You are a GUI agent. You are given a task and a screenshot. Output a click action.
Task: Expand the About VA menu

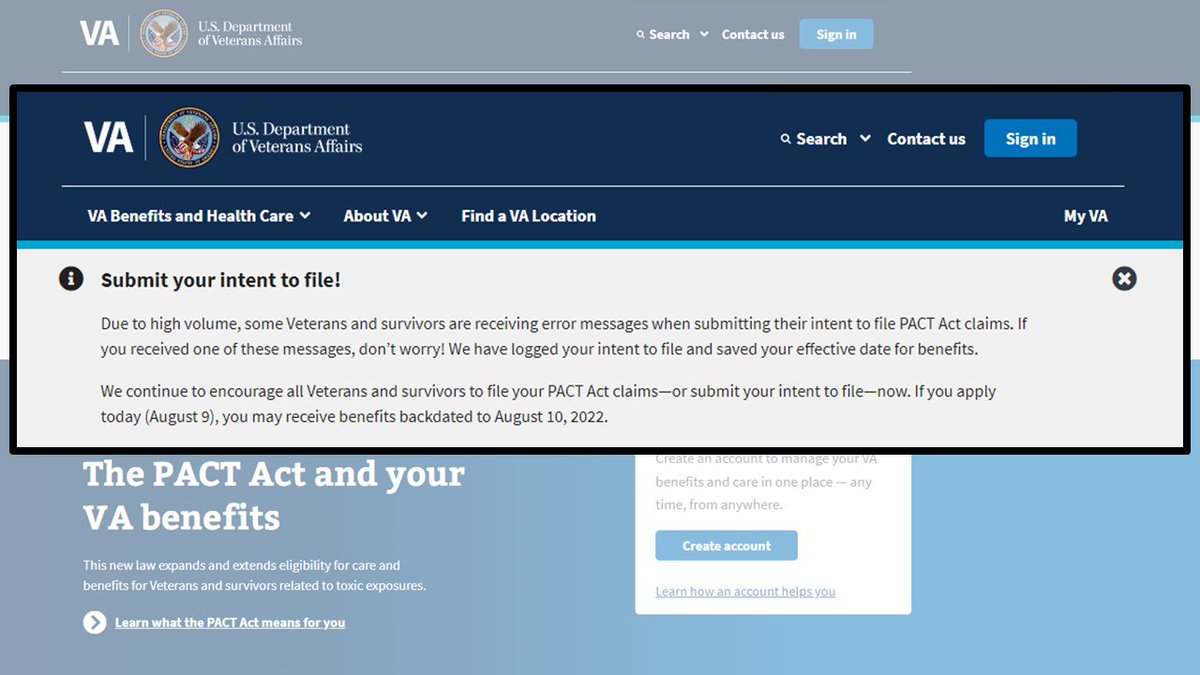point(385,216)
